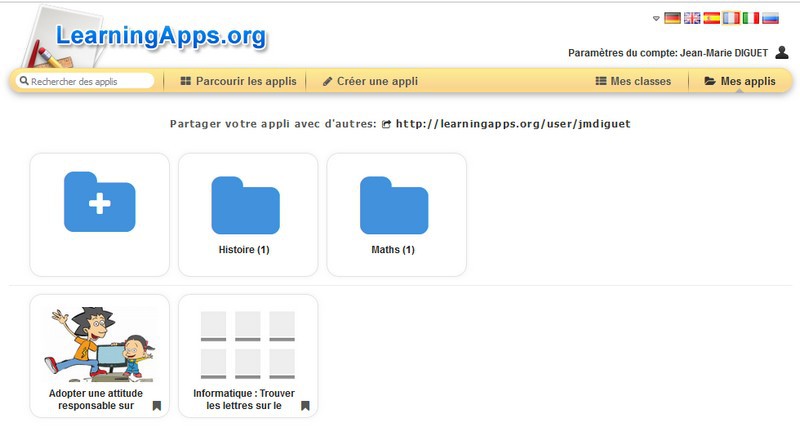Open Parcourir les applis menu
Screen dimensions: 800x432
238,81
